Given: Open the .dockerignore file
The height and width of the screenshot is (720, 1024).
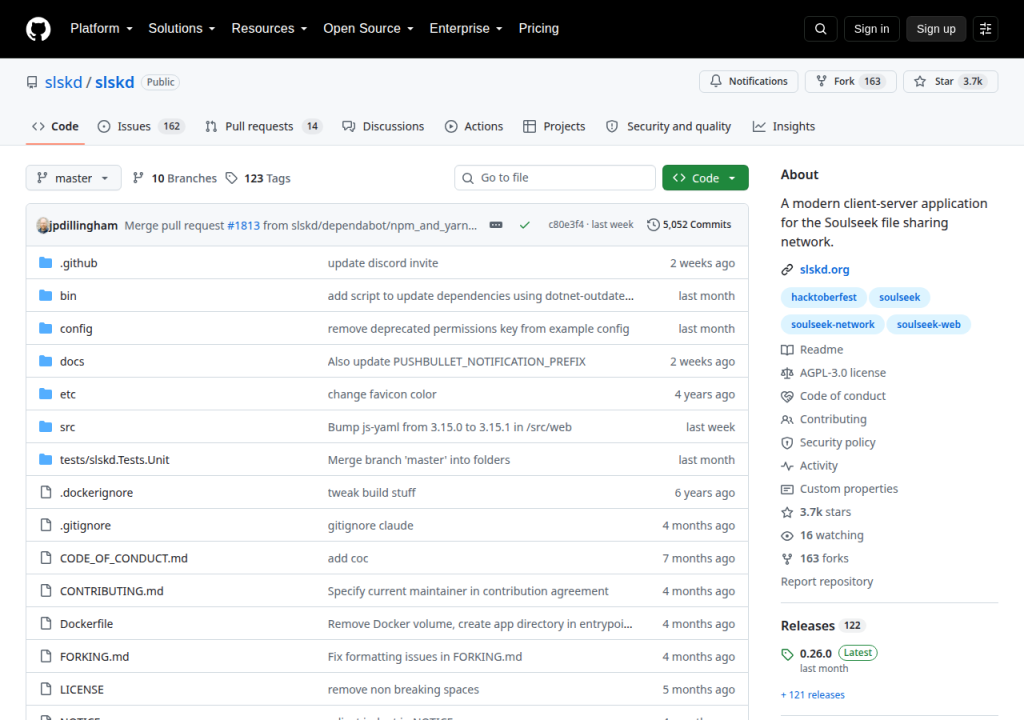Looking at the screenshot, I should point(96,493).
